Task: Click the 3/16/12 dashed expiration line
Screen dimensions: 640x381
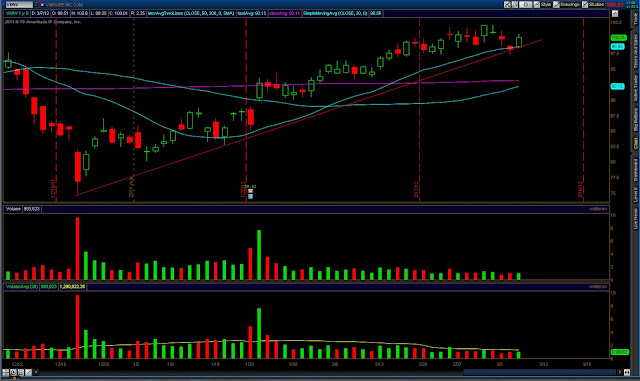Action: tap(583, 110)
